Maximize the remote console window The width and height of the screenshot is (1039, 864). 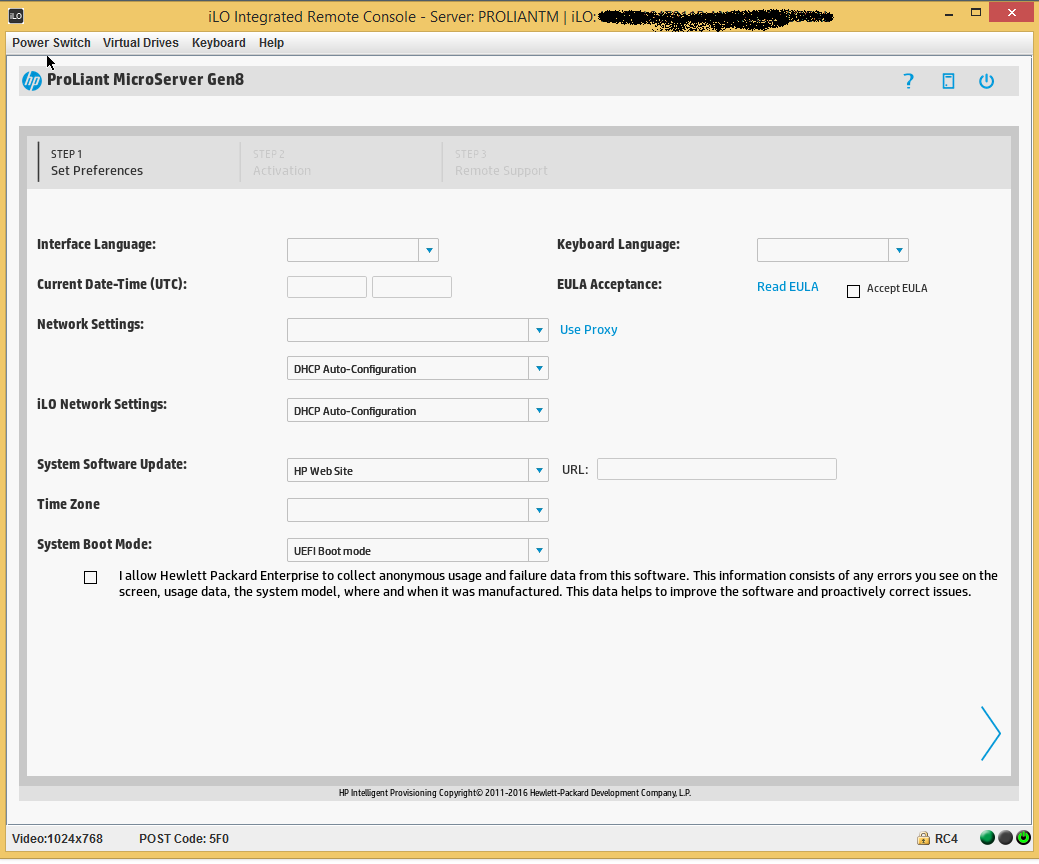tap(975, 13)
